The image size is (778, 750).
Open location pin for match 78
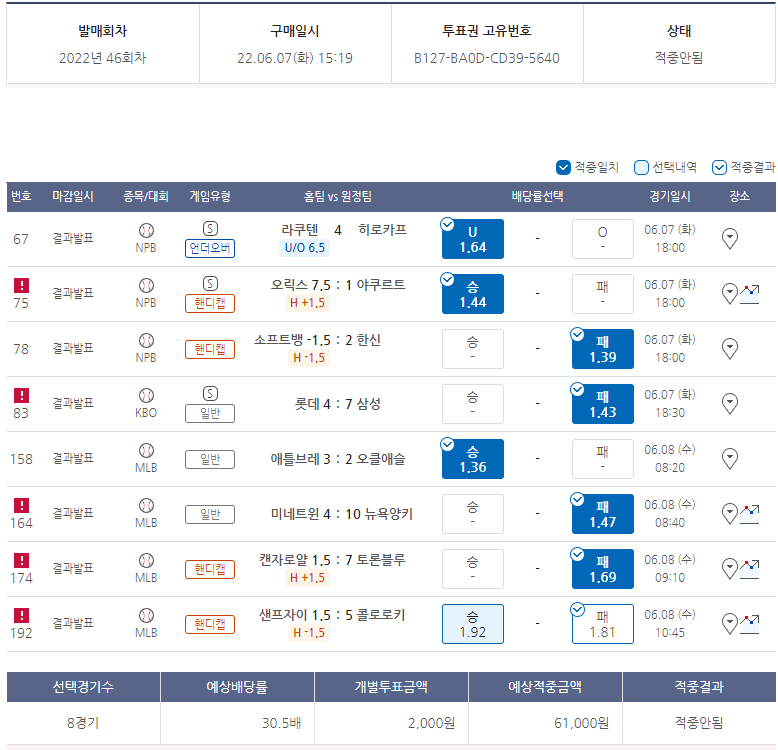(x=729, y=349)
